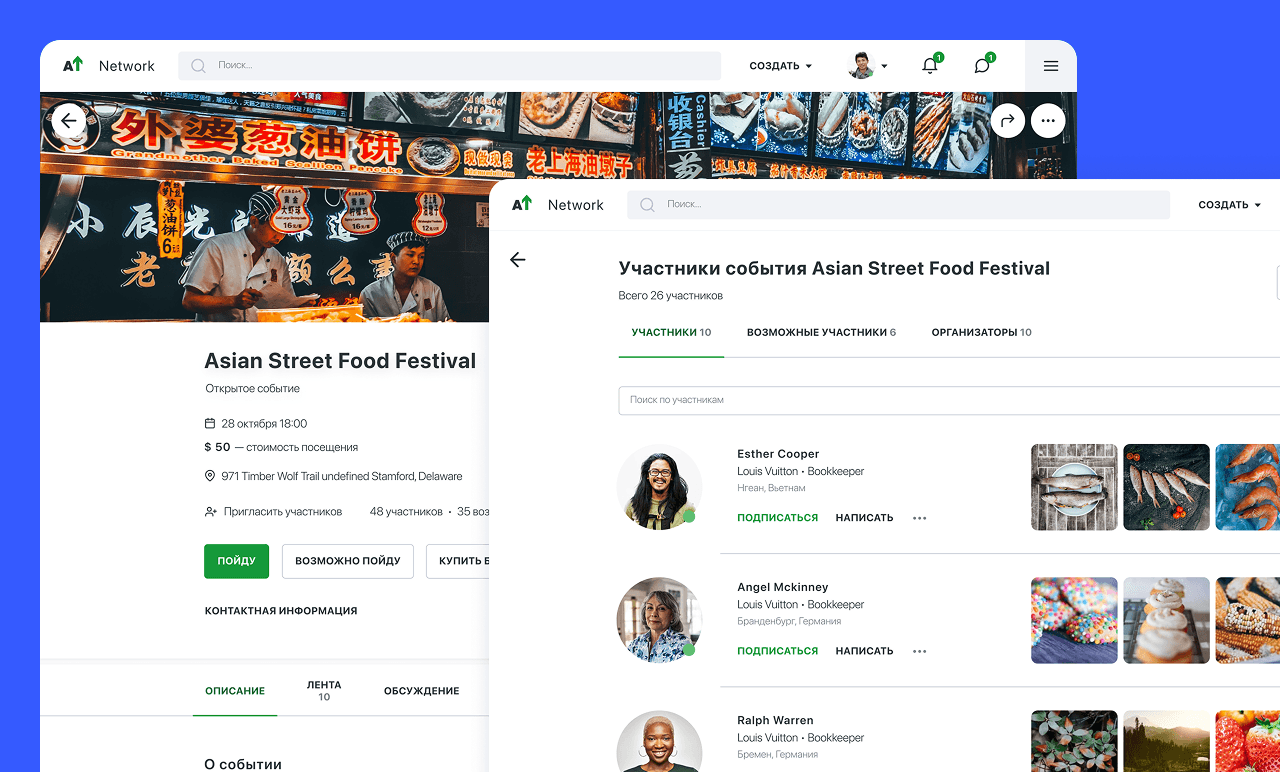Open more options for Angel Mckinney
This screenshot has height=772, width=1280.
click(x=920, y=651)
